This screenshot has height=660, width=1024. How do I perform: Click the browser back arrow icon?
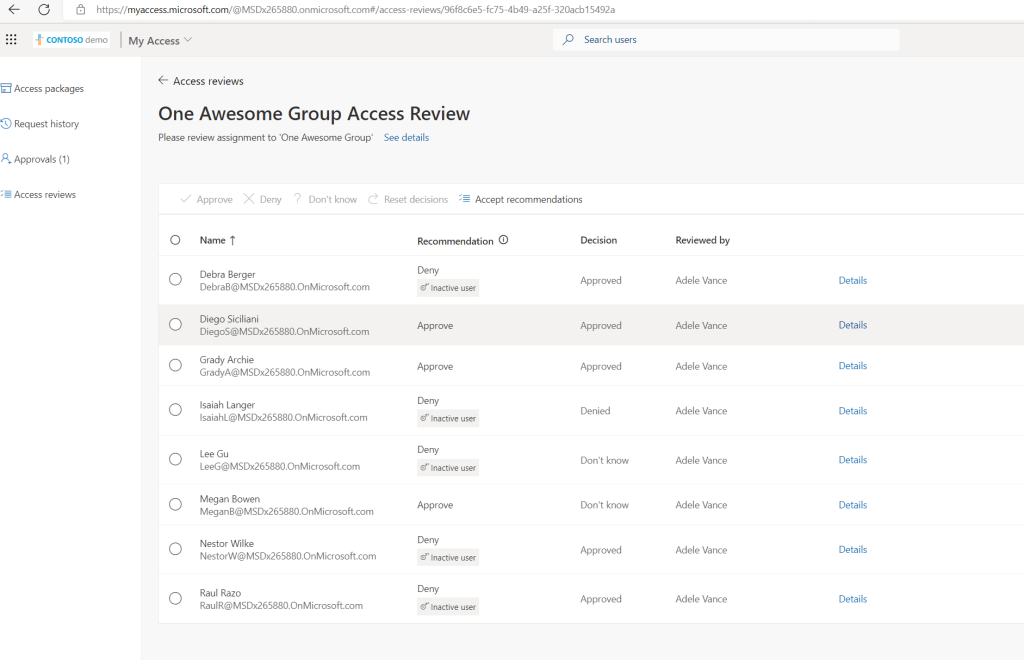tap(14, 9)
